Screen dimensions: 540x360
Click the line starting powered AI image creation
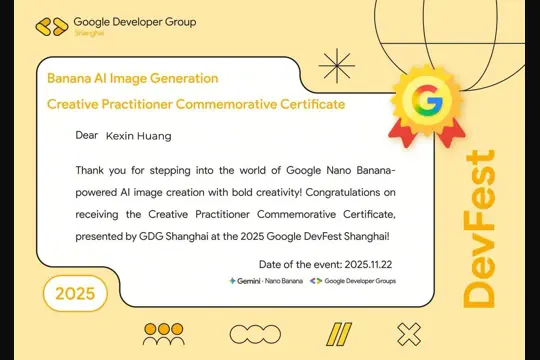(x=235, y=192)
